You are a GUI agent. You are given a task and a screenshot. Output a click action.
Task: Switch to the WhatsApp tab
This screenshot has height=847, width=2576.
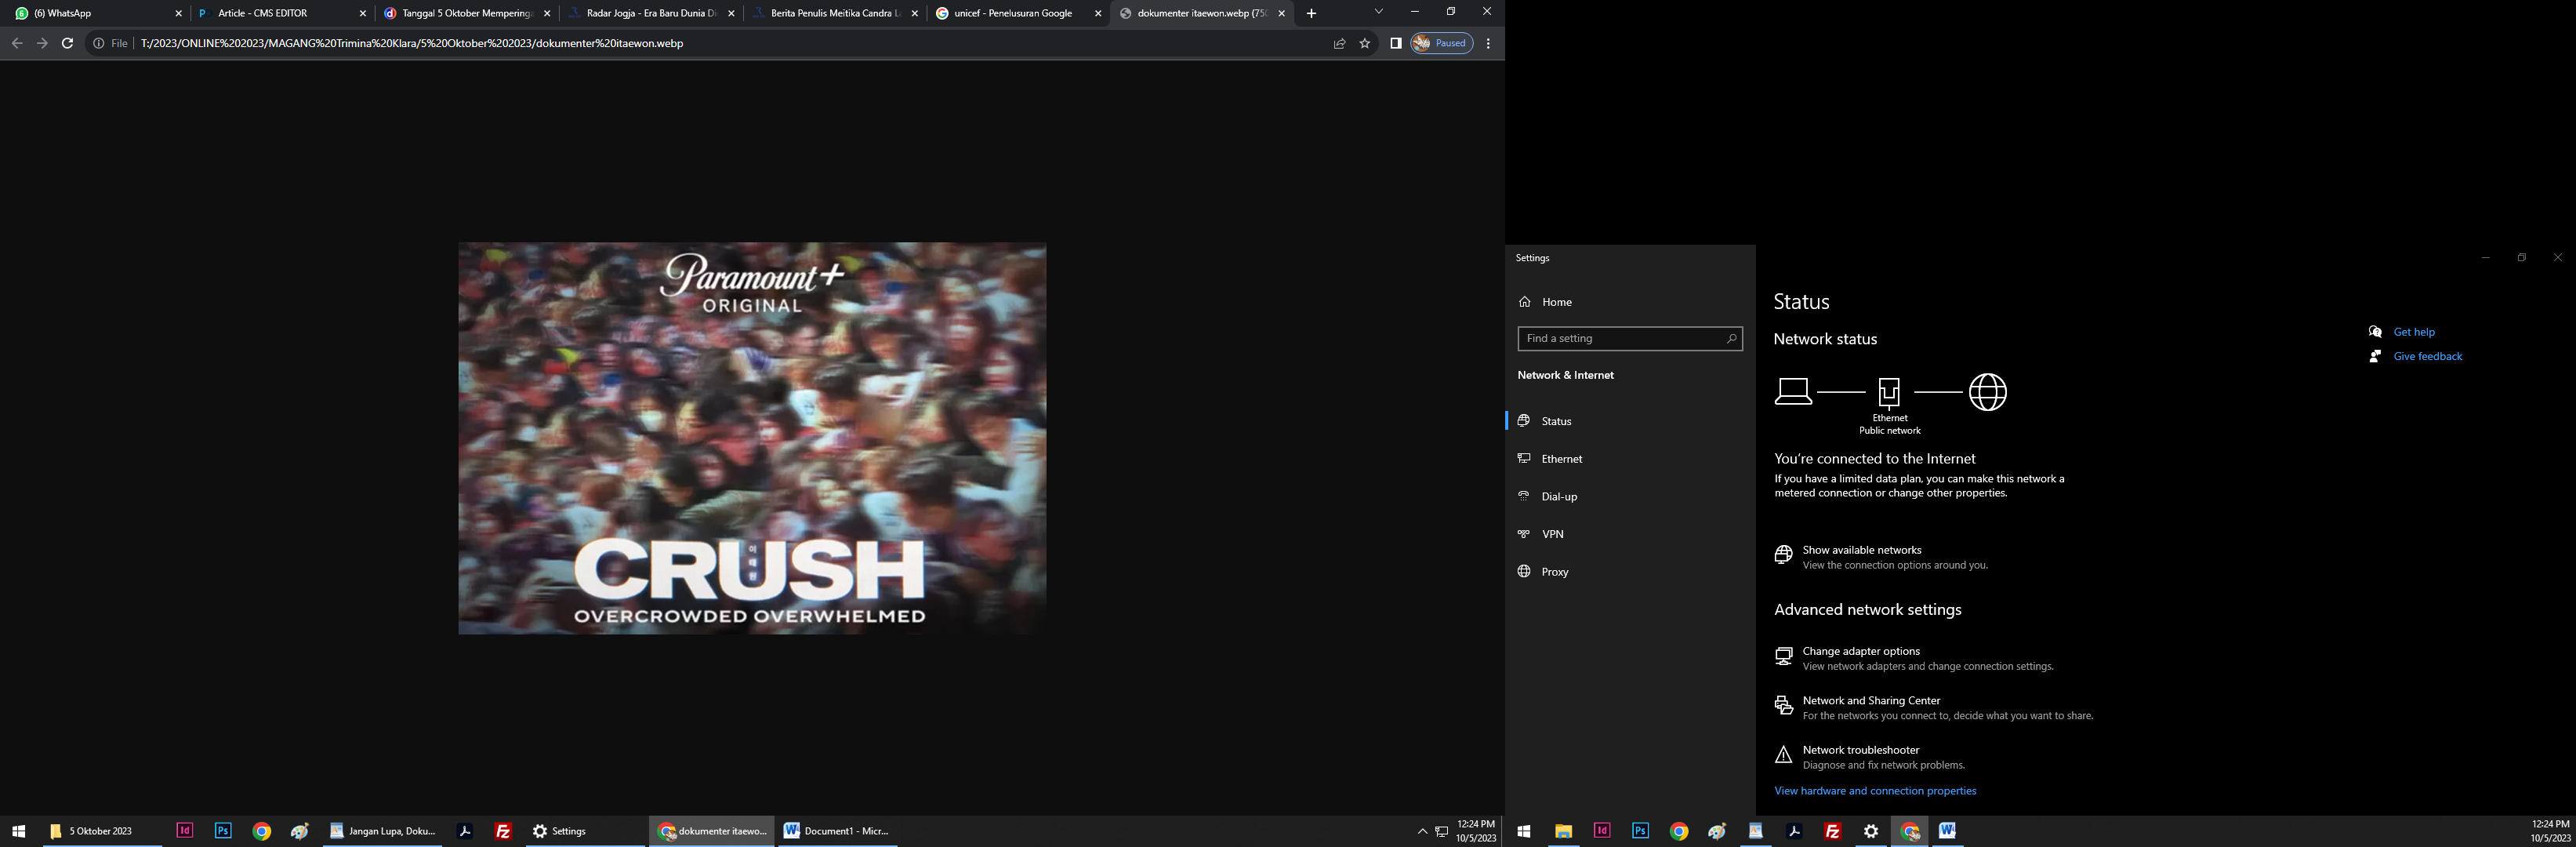coord(97,13)
